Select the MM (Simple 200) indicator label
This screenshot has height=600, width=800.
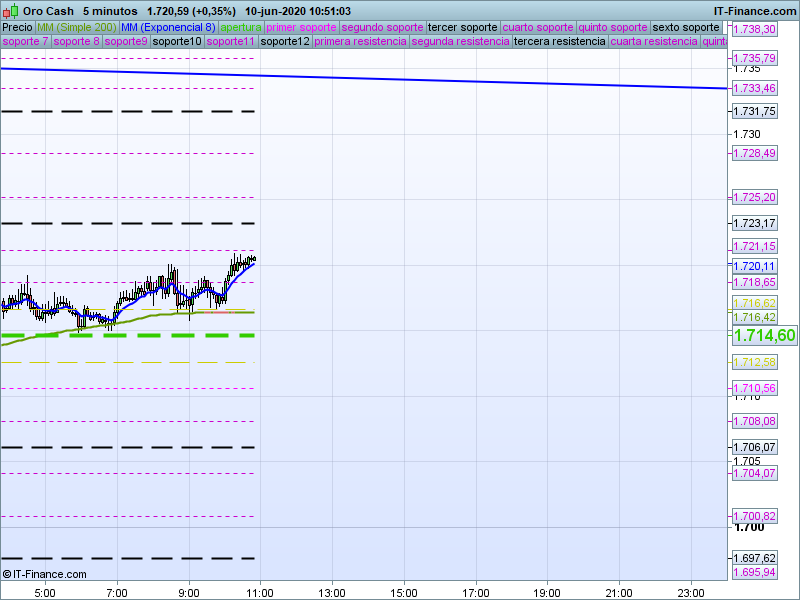[x=77, y=28]
